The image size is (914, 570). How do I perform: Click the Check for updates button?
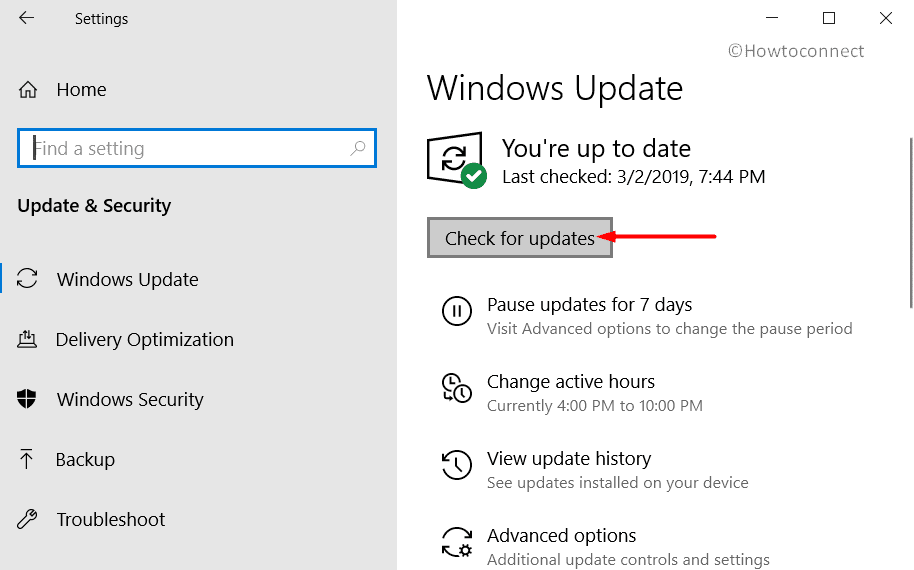519,238
